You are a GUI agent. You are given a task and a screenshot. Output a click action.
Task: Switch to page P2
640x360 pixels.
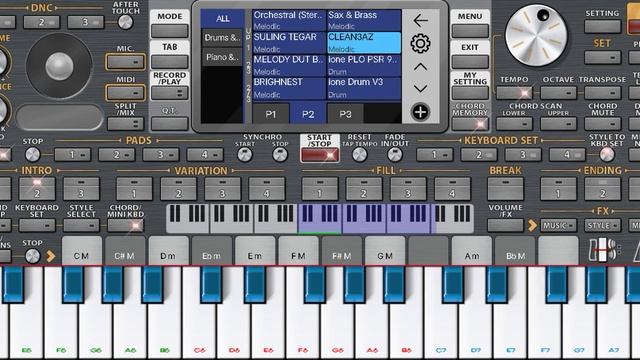308,114
